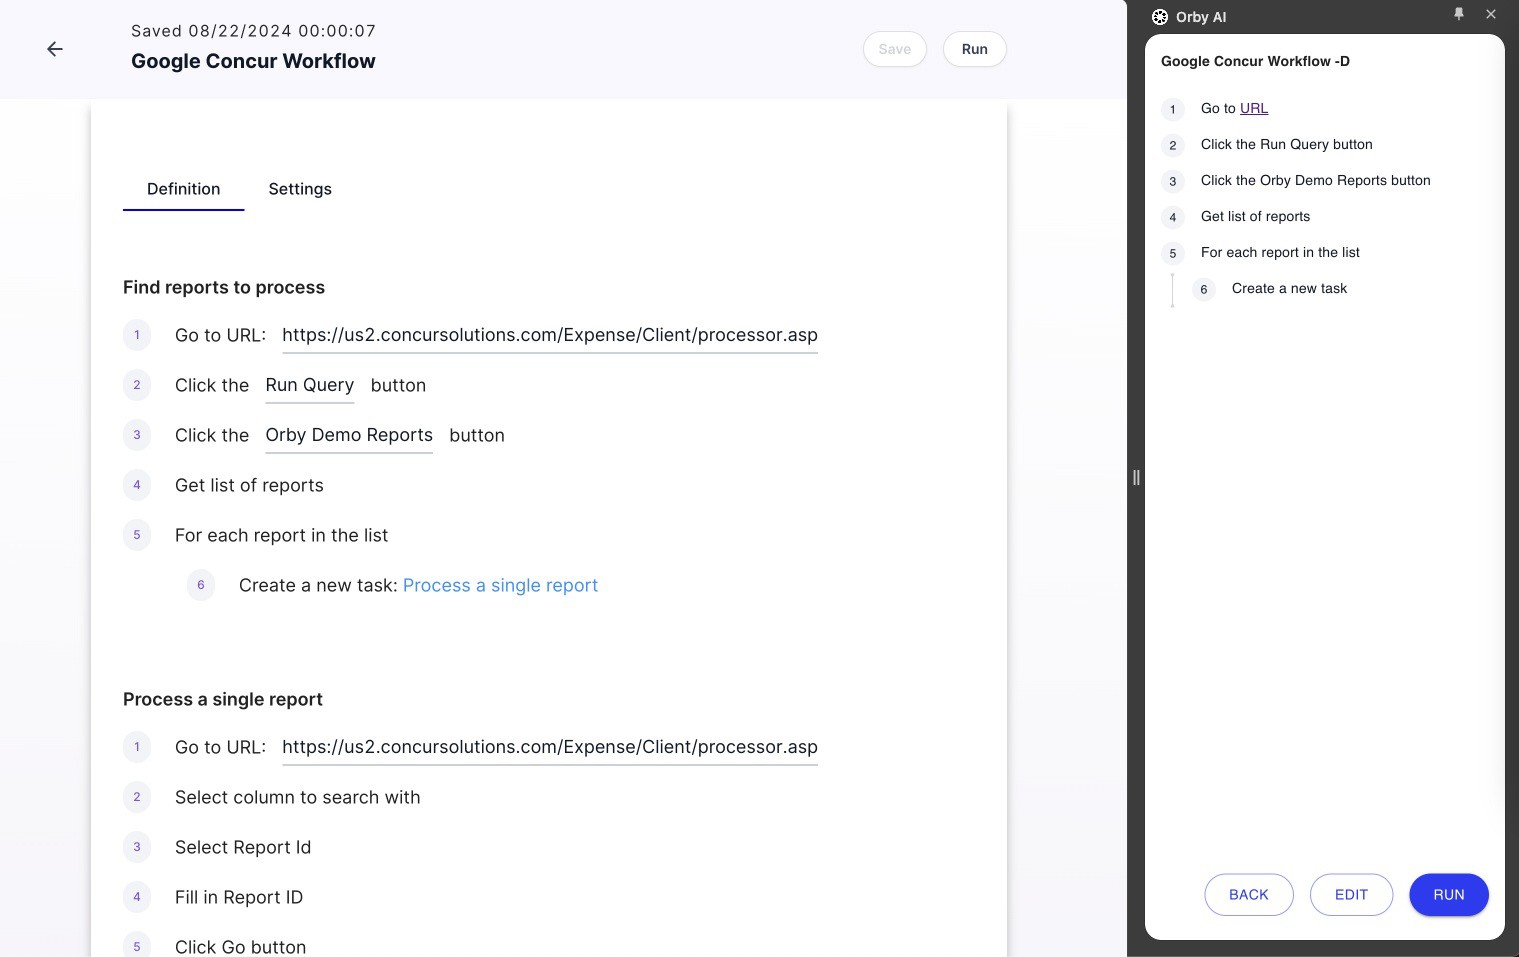1519x957 pixels.
Task: Click 'Click the Orby Demo Reports button' in panel
Action: [x=1316, y=180]
